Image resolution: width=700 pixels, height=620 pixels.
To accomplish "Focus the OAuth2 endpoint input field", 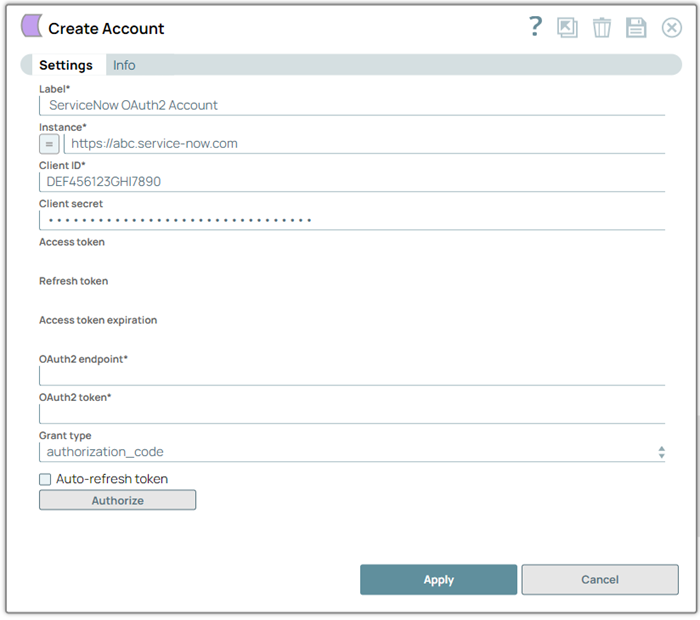I will 352,376.
